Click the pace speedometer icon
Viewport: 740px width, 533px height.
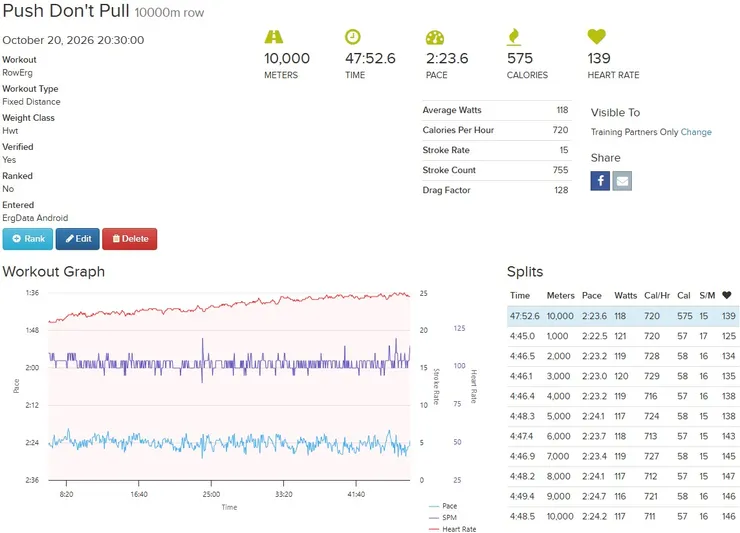435,38
